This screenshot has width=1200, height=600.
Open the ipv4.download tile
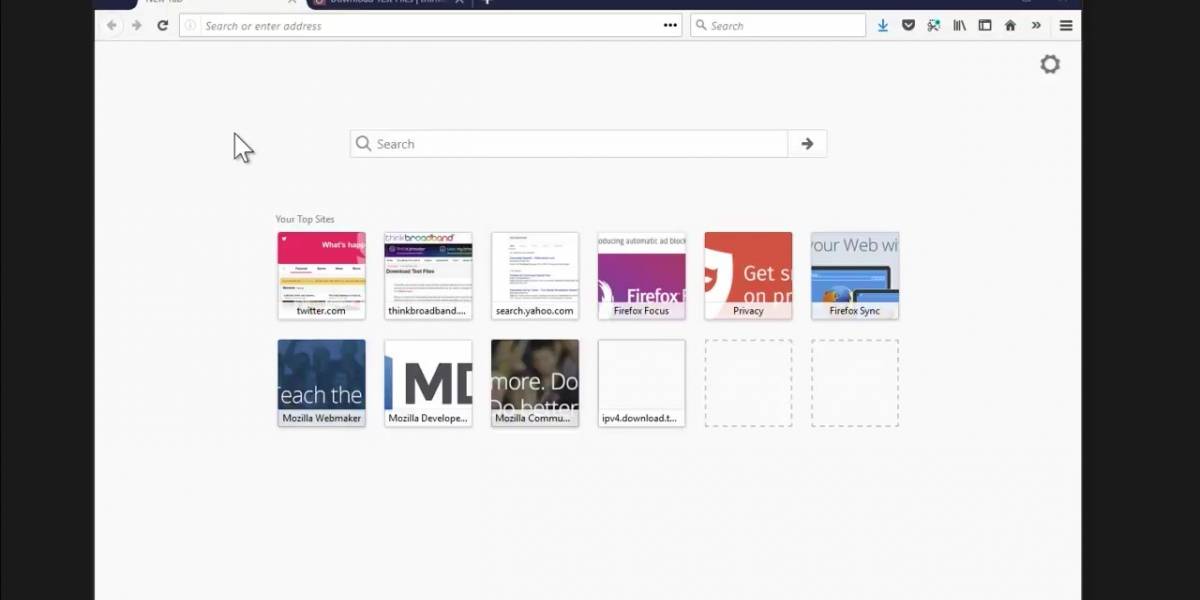click(x=641, y=383)
